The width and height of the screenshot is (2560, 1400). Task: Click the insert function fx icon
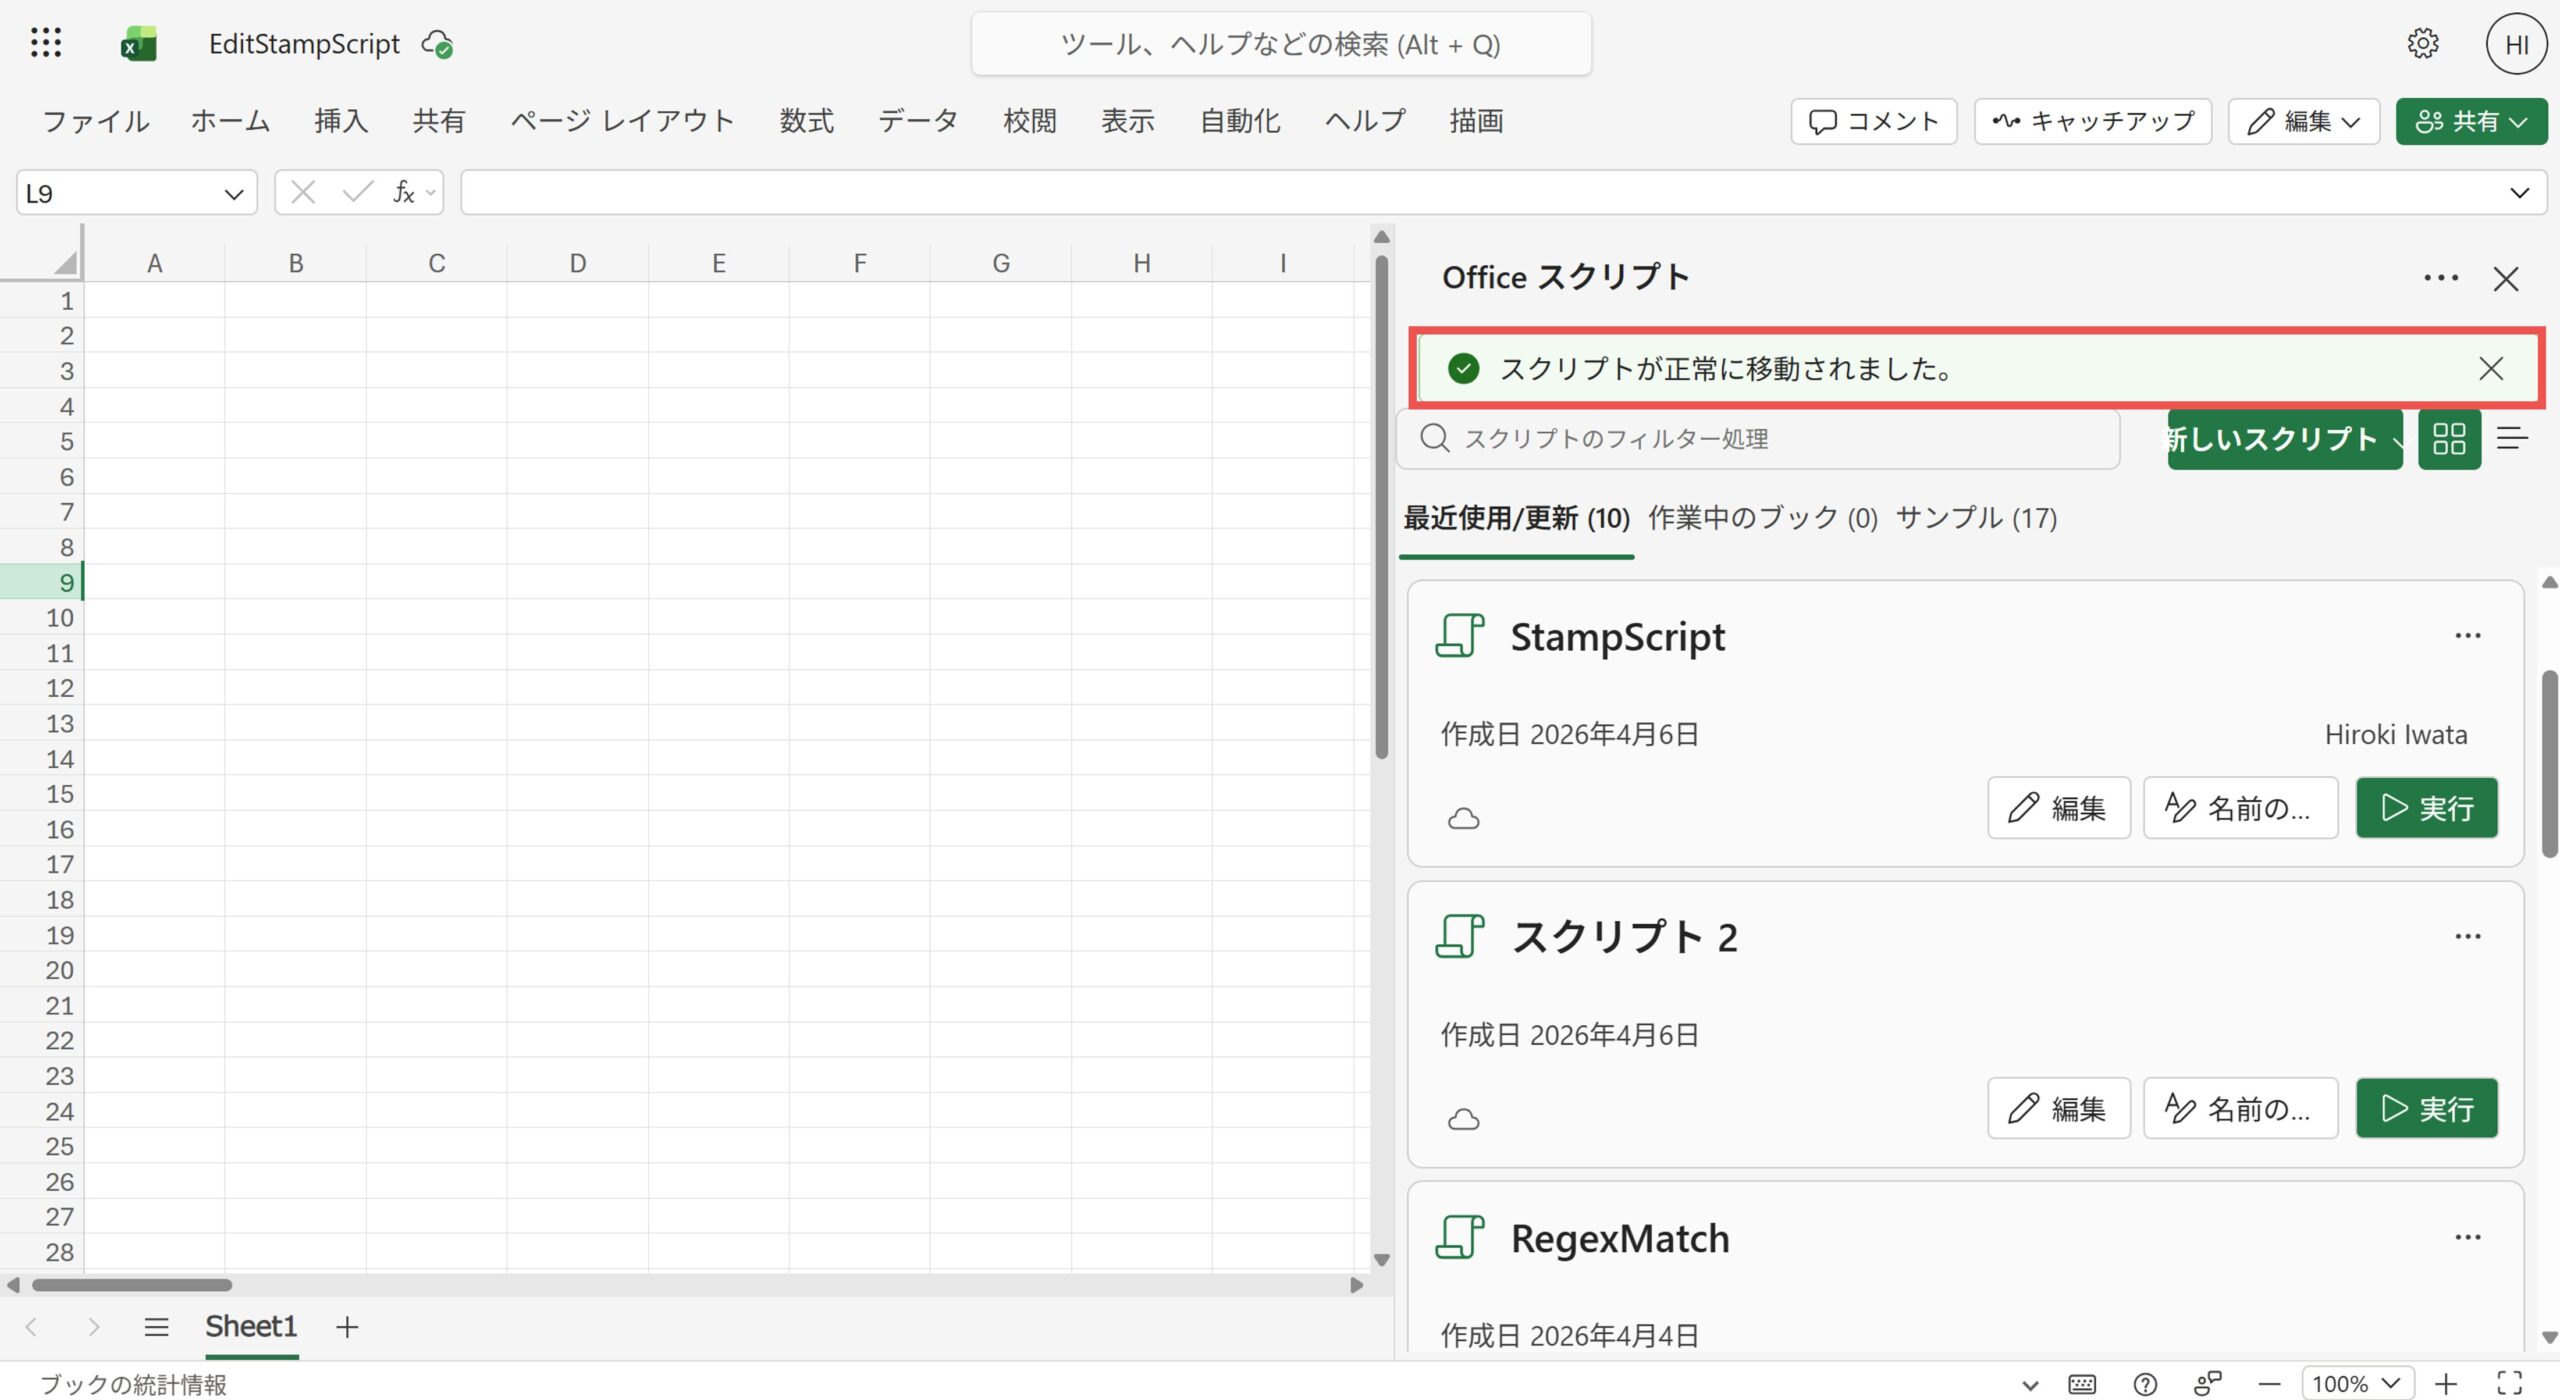(x=403, y=192)
